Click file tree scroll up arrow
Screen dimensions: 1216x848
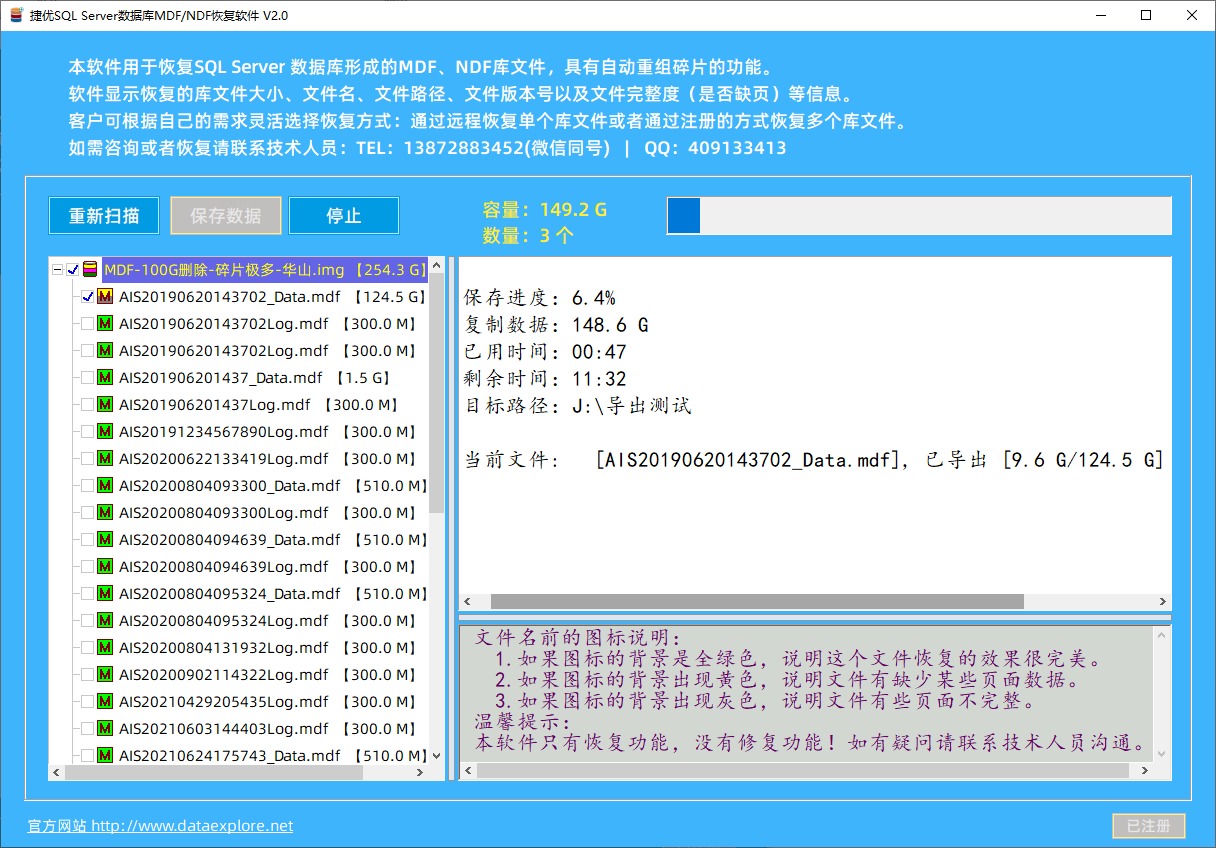pos(437,266)
